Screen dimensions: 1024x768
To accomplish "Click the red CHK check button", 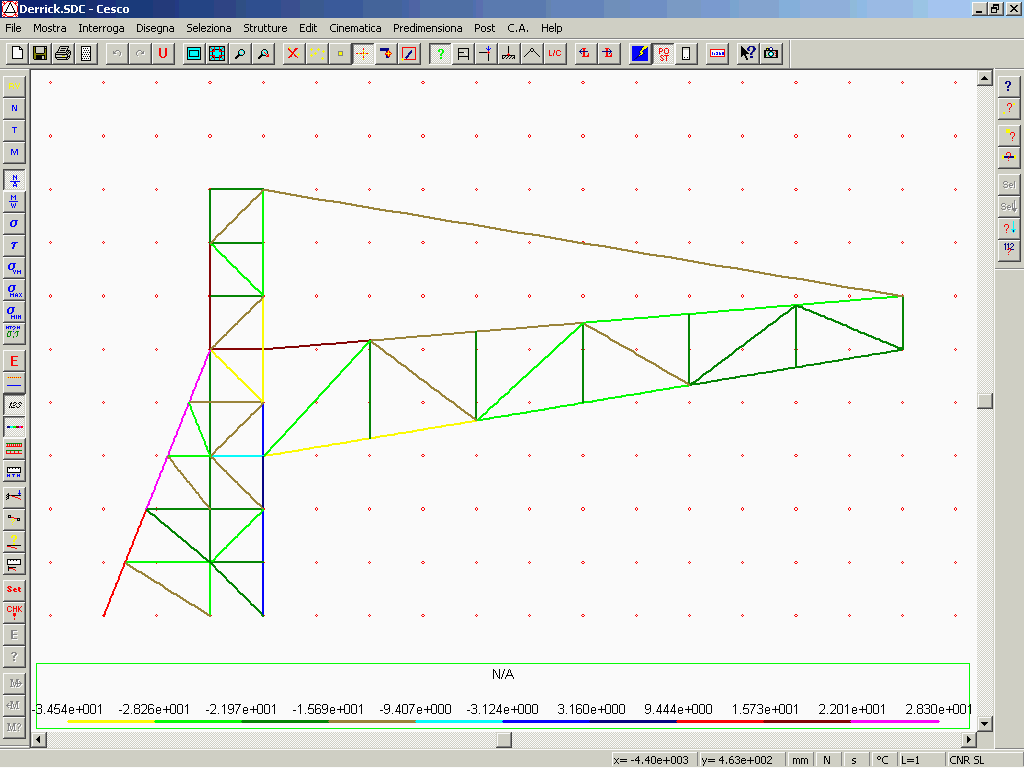I will click(14, 611).
